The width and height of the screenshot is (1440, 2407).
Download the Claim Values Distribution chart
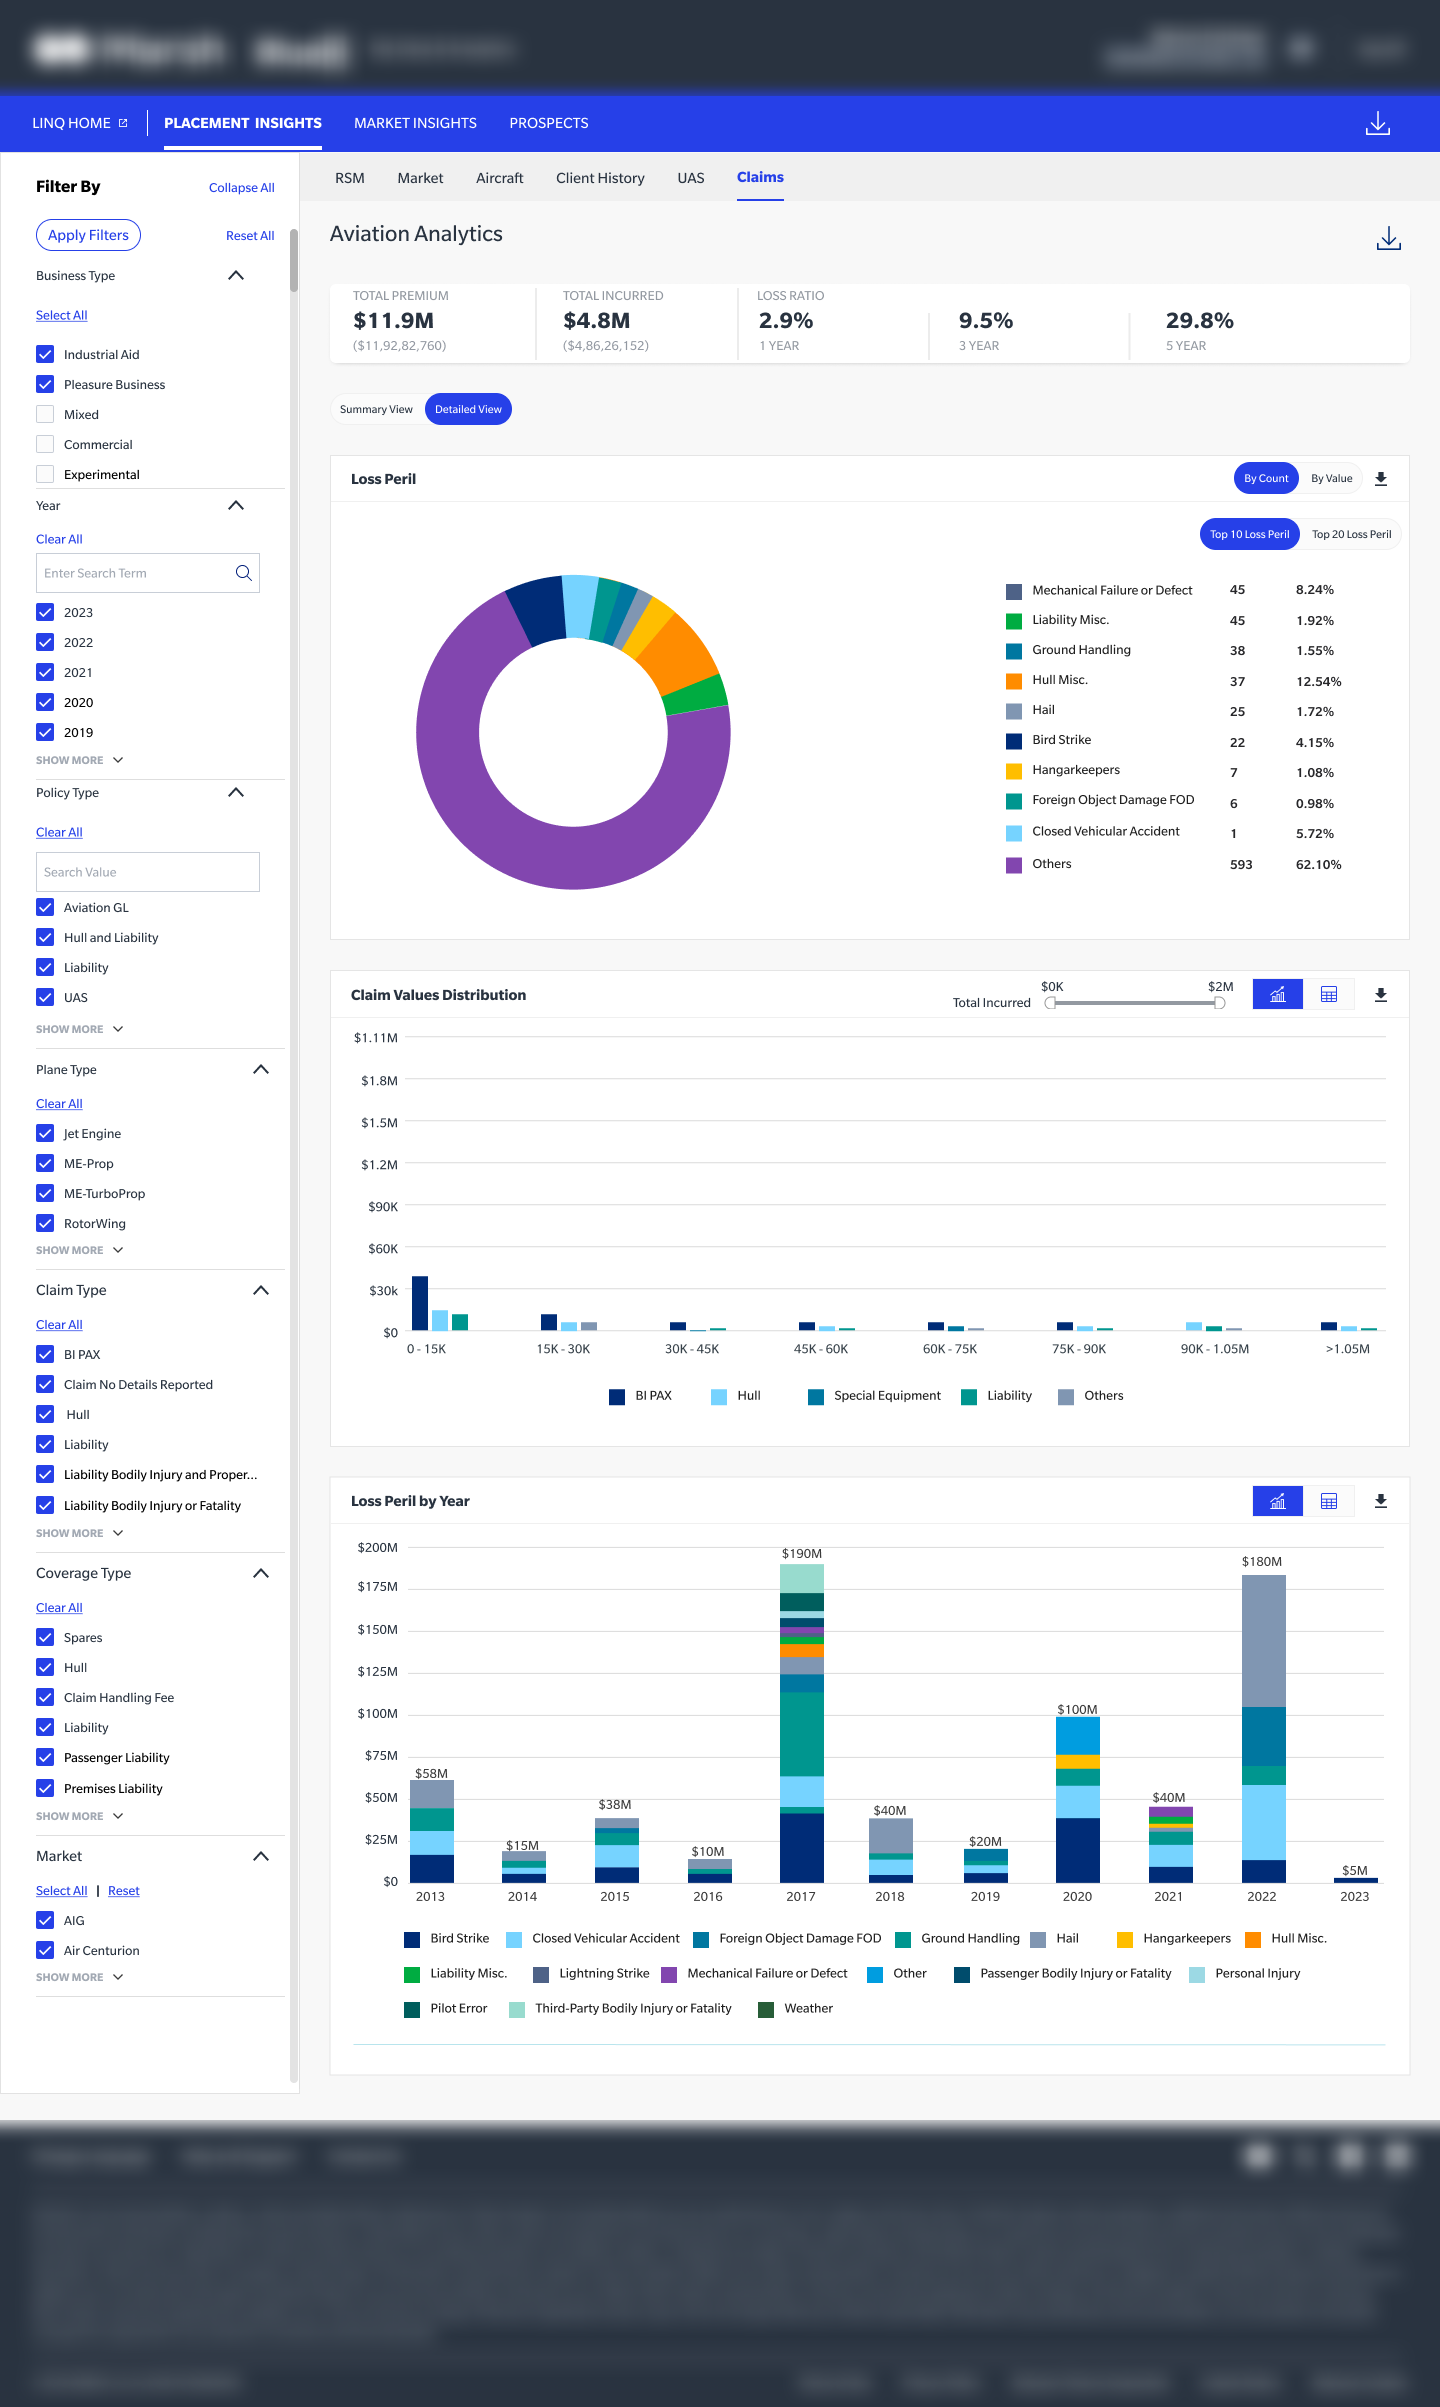[1381, 995]
